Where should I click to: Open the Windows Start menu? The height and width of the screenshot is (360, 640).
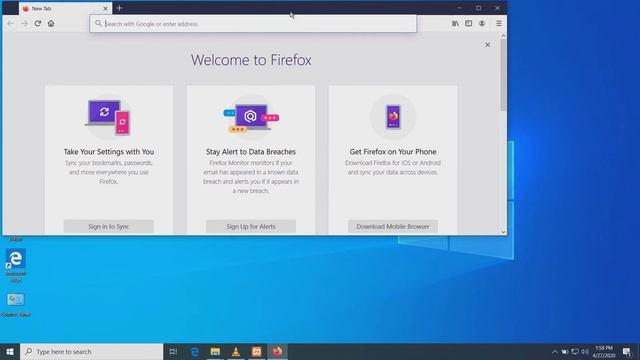(10, 351)
